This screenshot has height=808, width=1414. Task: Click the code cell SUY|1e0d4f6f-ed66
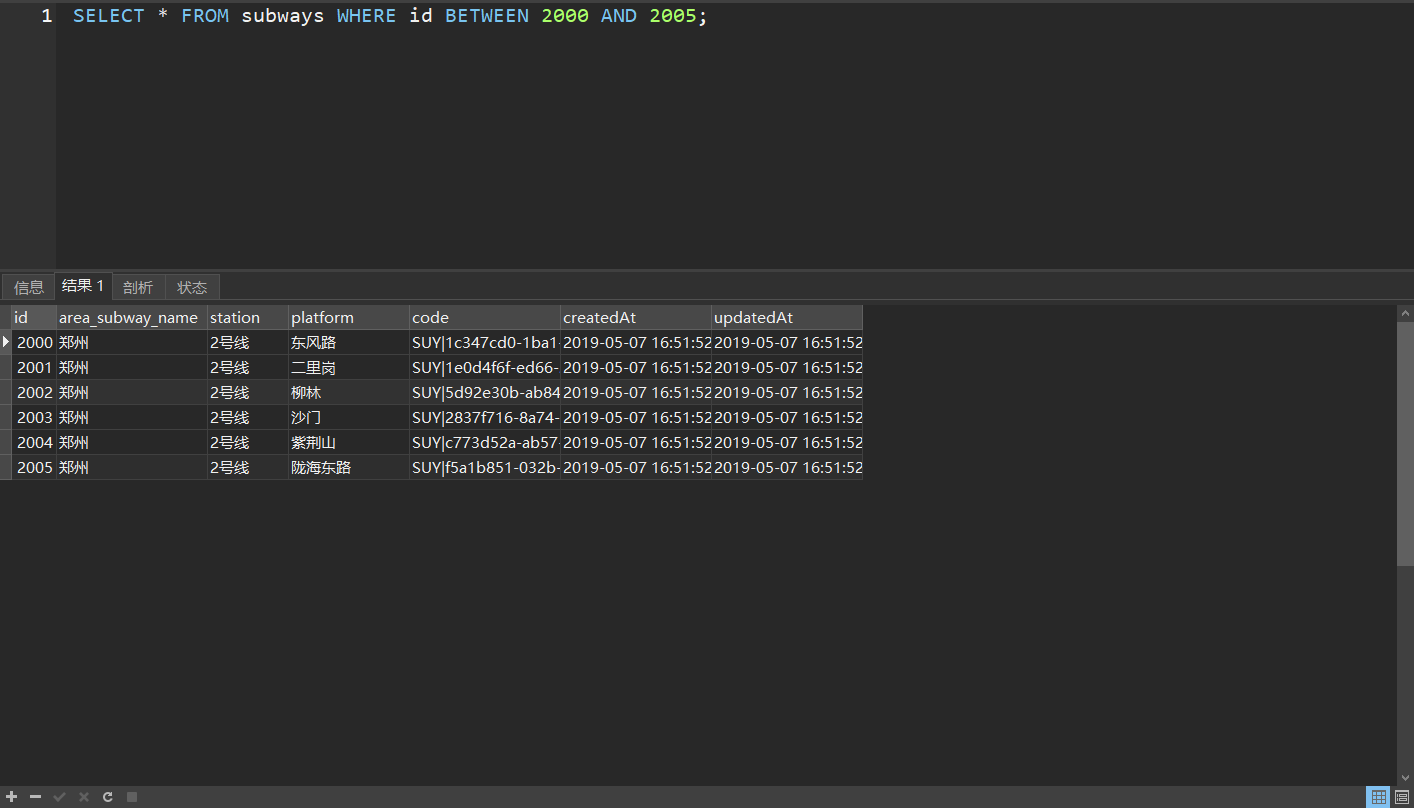pos(485,368)
